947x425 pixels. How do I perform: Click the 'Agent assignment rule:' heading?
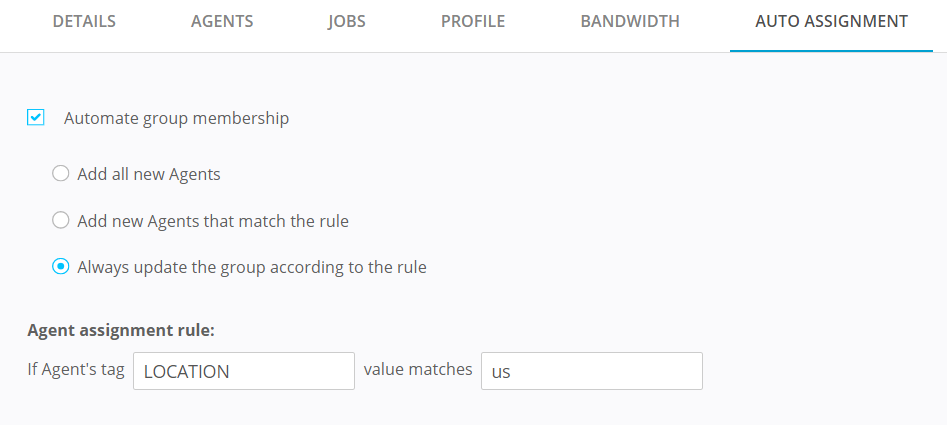(121, 329)
